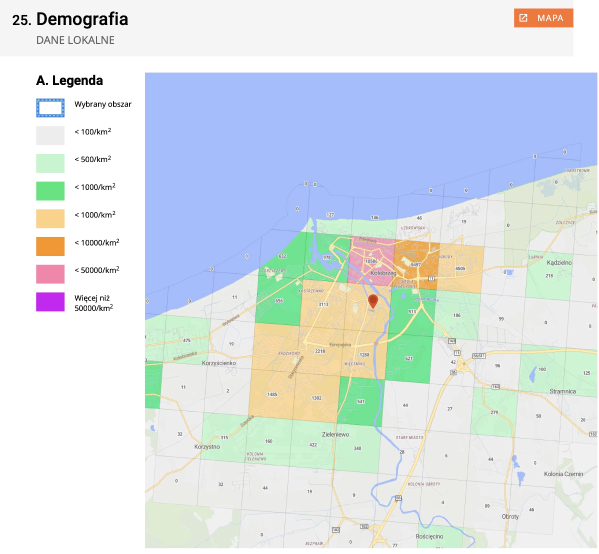Click the 'Obroty' label on the map
The width and height of the screenshot is (599, 554).
point(510,517)
